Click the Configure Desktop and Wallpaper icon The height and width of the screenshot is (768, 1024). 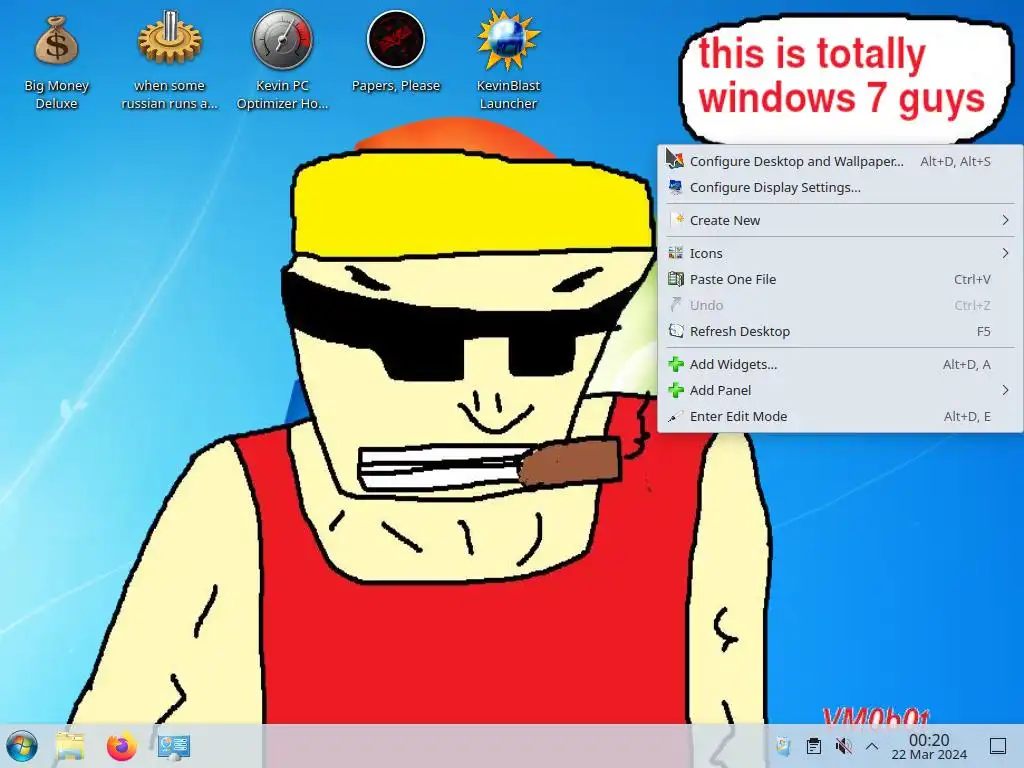coord(675,159)
